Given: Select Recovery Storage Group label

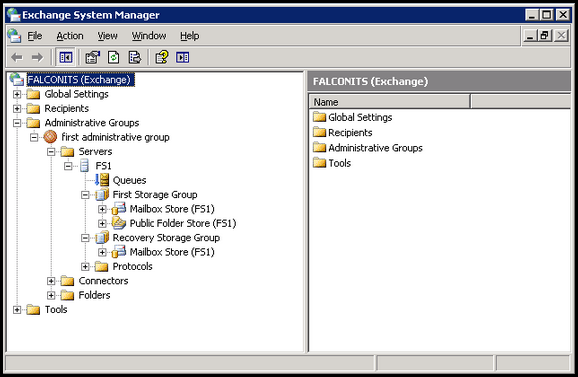Looking at the screenshot, I should (166, 238).
